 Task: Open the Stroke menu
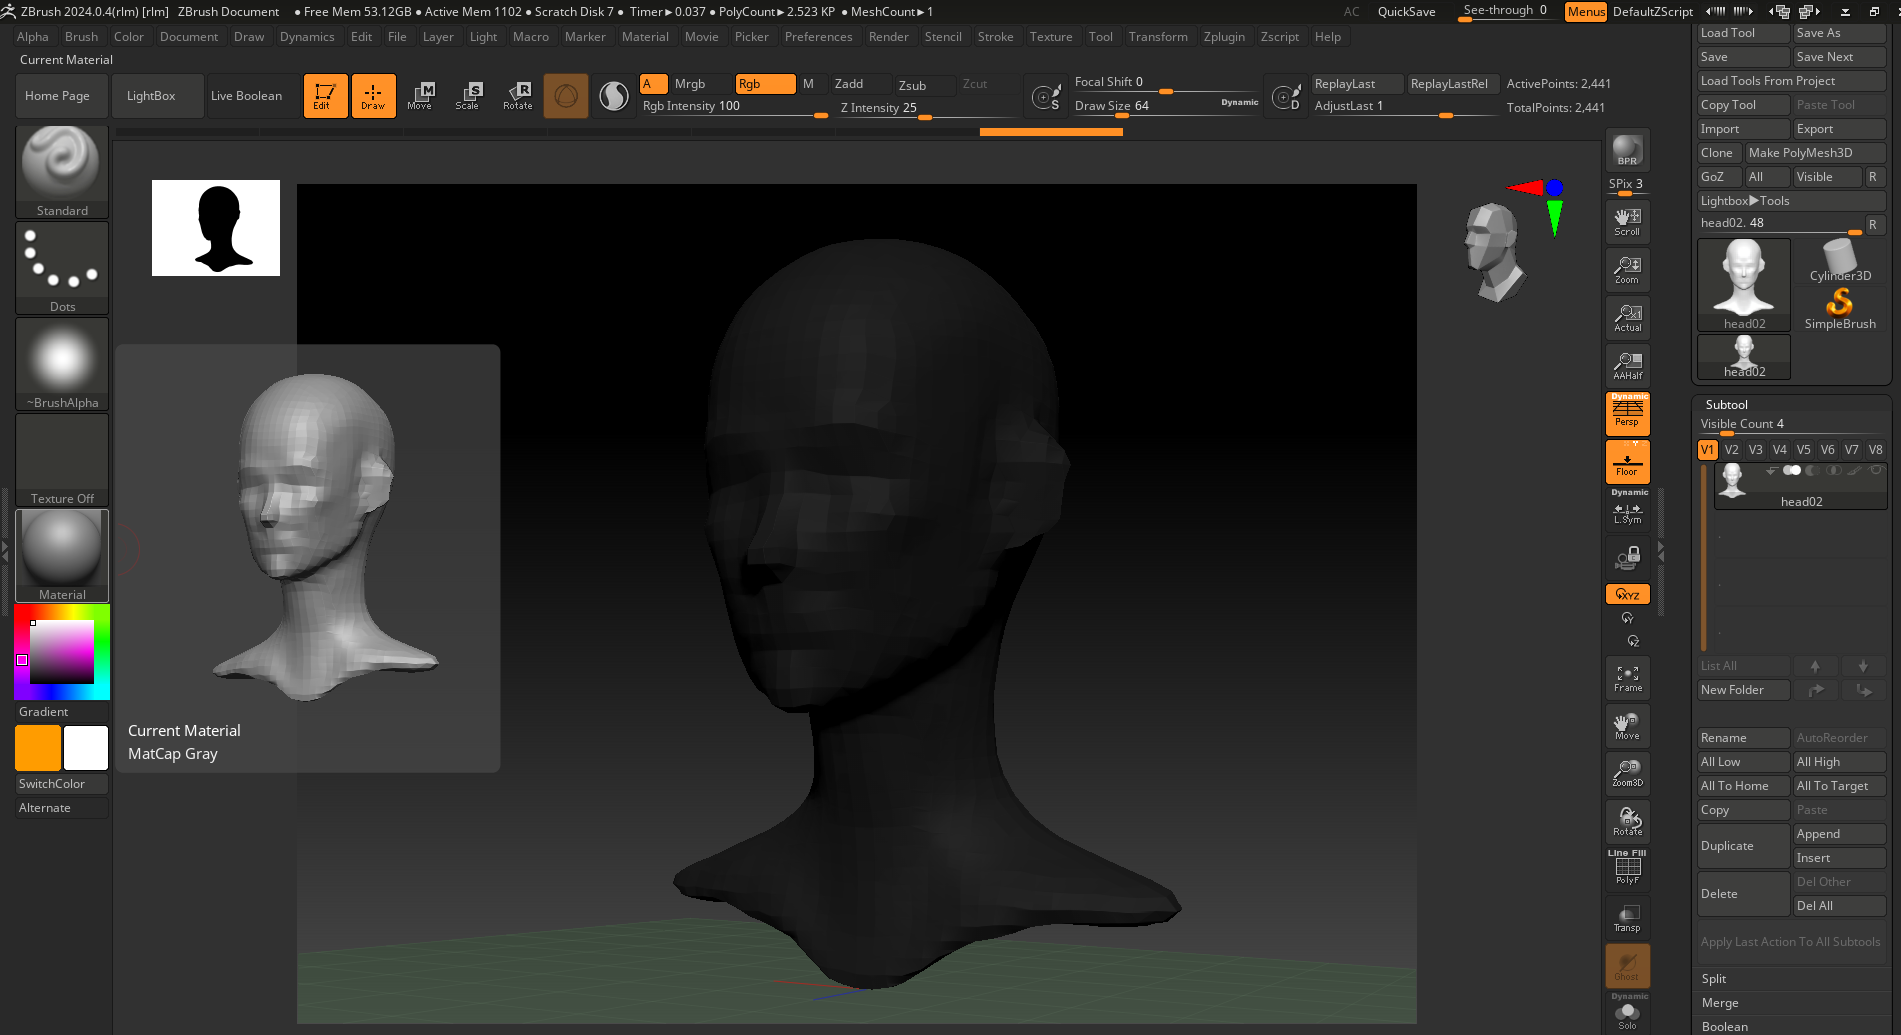coord(995,37)
